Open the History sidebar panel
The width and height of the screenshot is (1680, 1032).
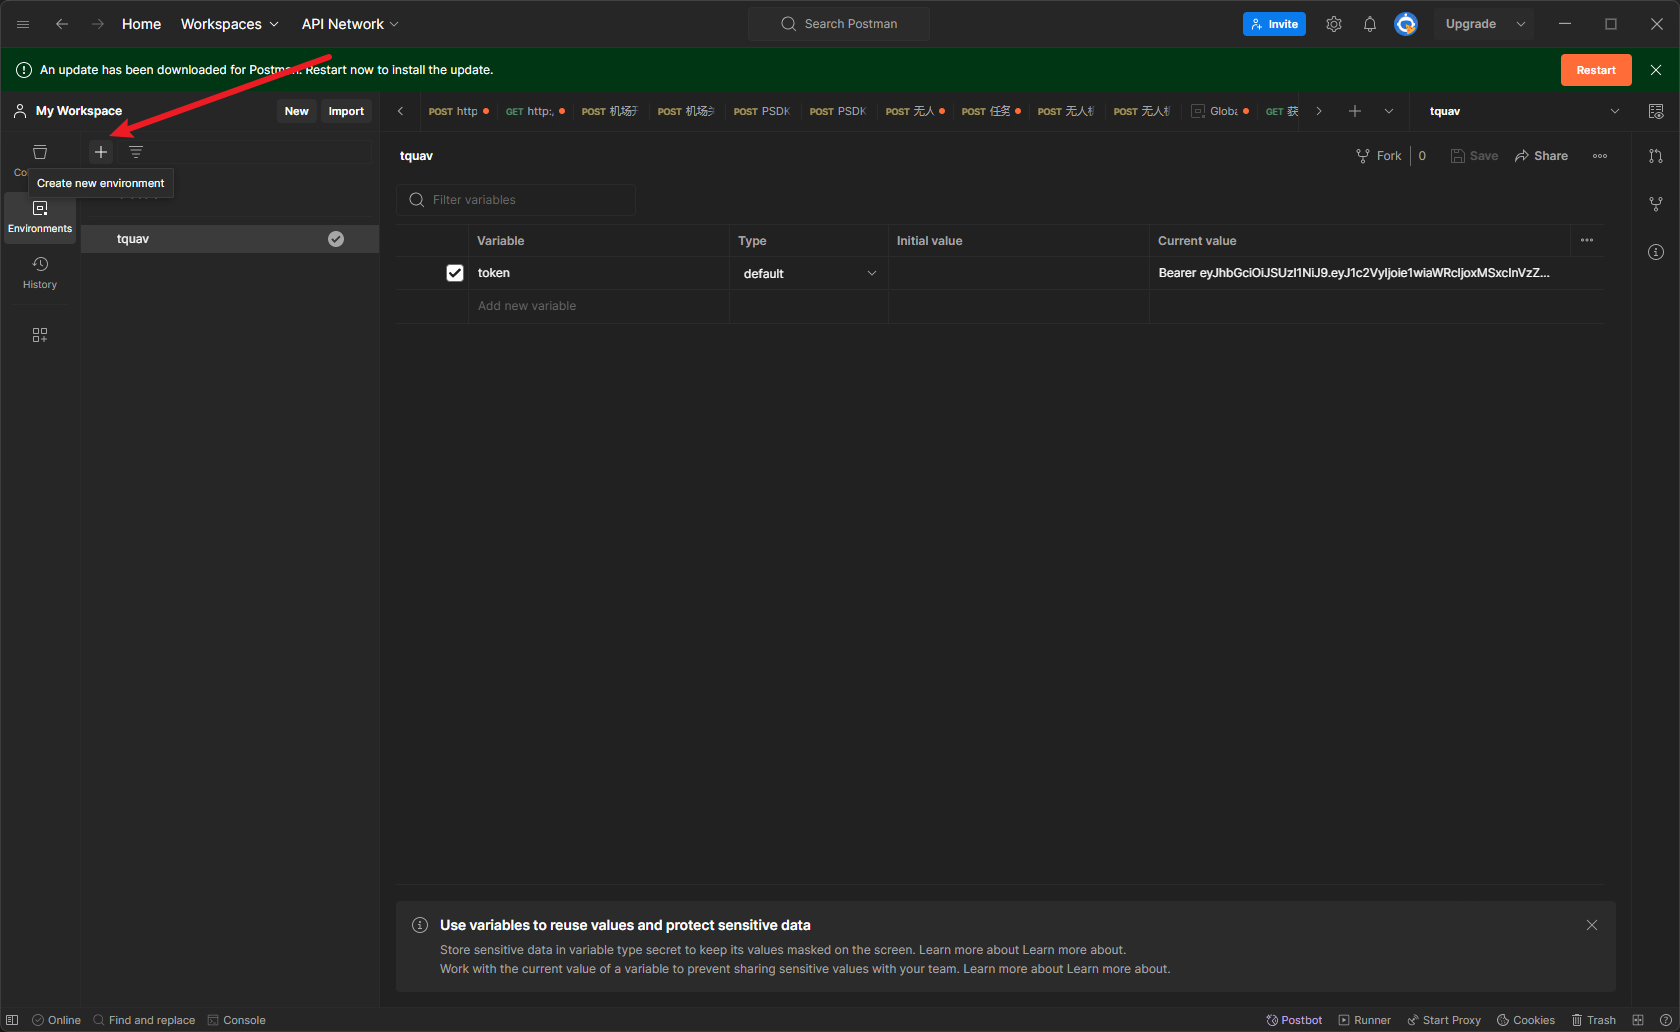pyautogui.click(x=40, y=273)
